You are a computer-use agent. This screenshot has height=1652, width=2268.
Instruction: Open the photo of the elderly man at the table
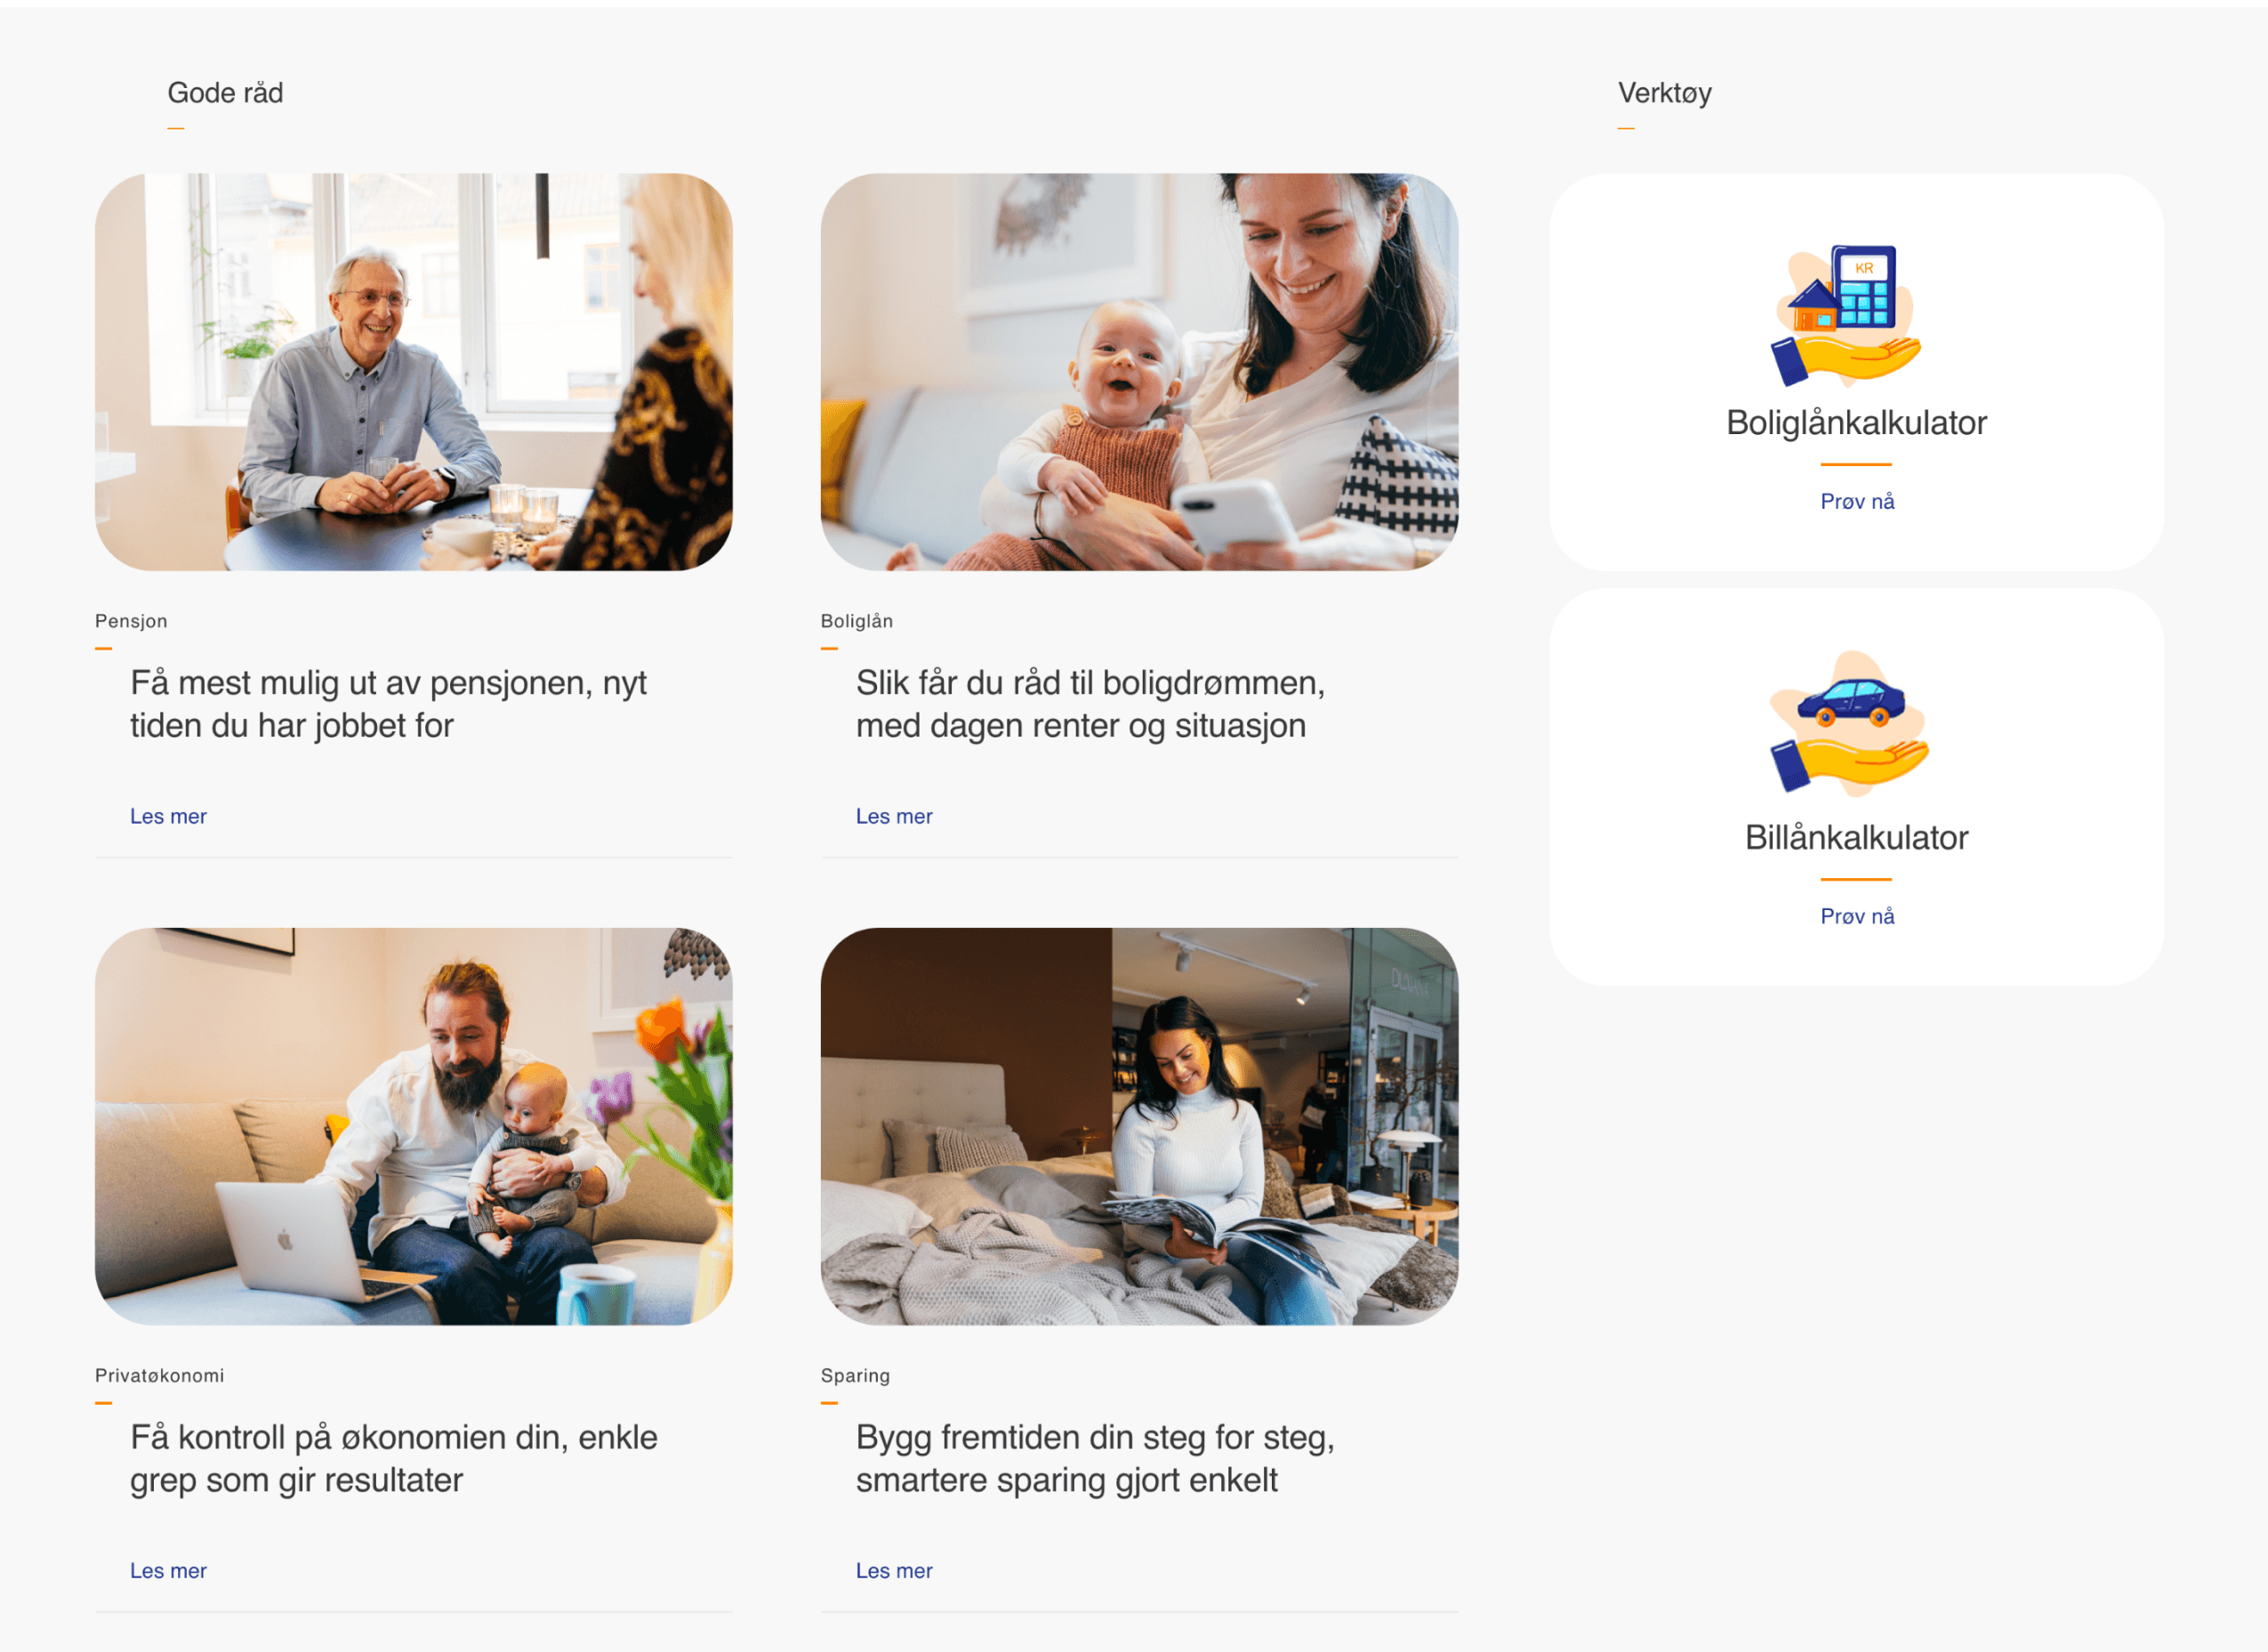click(414, 372)
